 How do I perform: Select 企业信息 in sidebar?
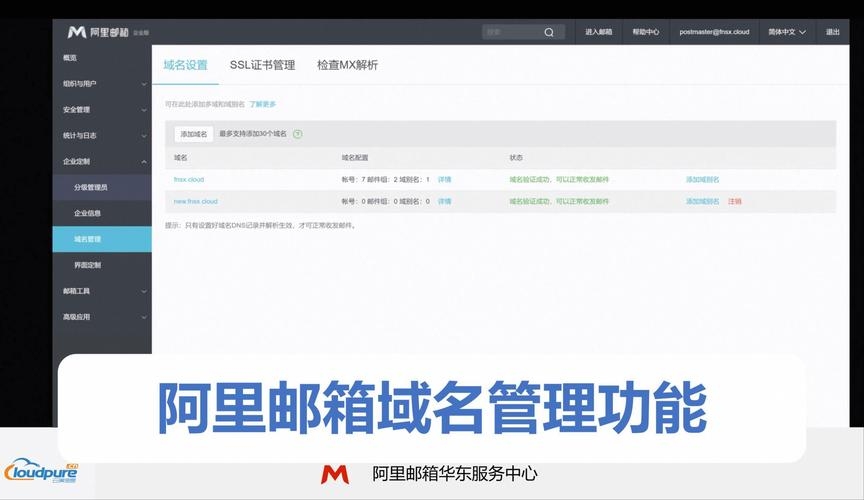coord(102,213)
